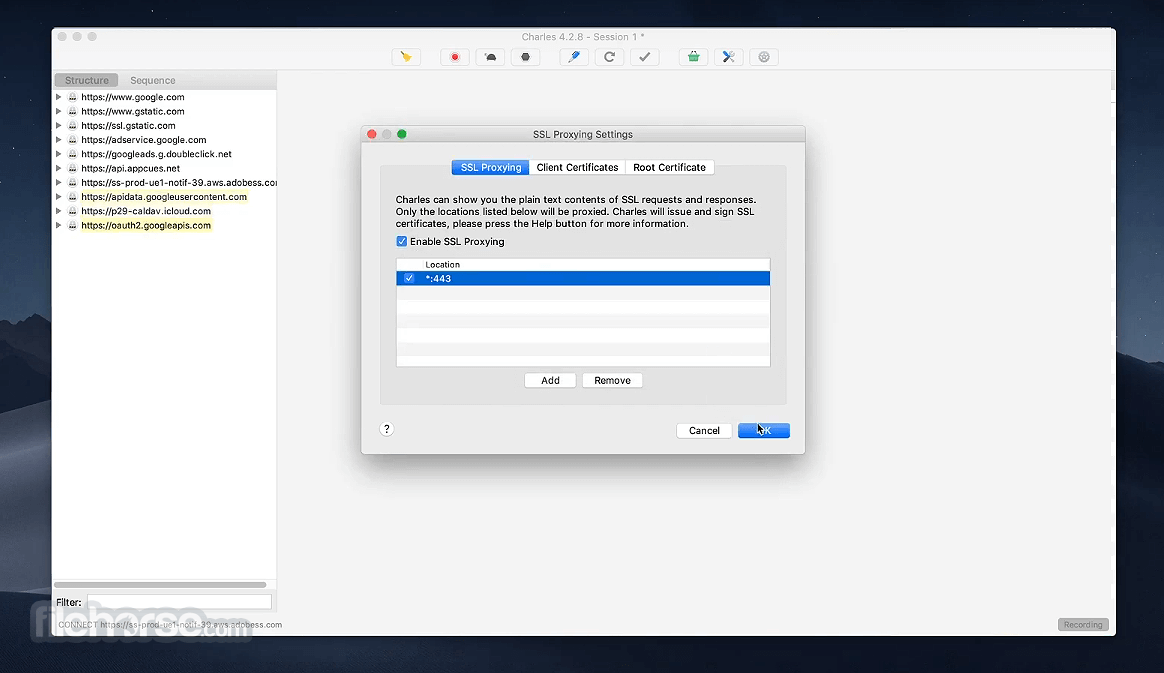1164x673 pixels.
Task: Click the Add location button
Action: coord(550,381)
